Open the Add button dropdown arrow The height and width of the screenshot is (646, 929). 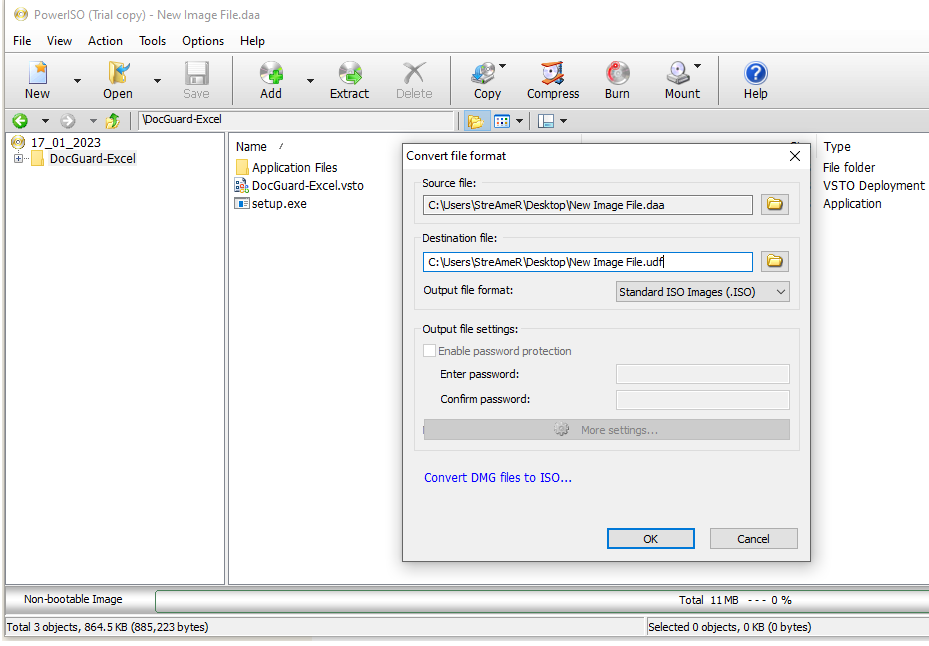[x=310, y=81]
